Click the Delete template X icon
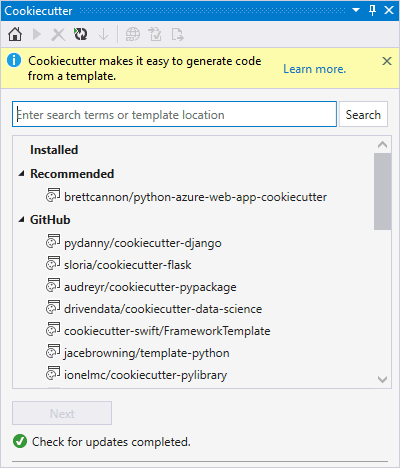 click(58, 34)
